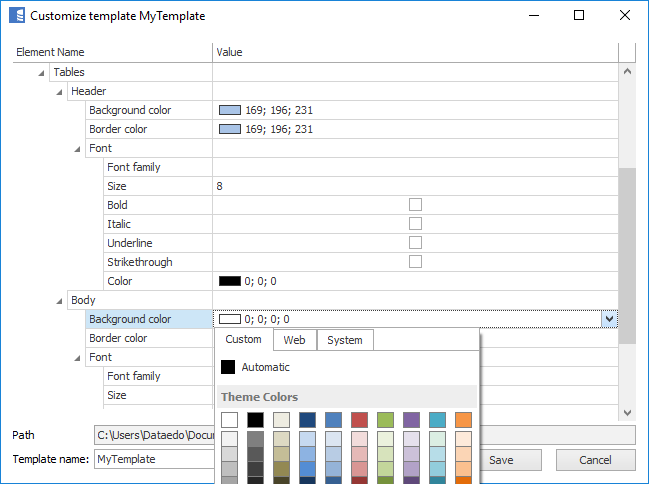This screenshot has width=649, height=484.
Task: Click the scrollbar up arrow
Action: [627, 72]
